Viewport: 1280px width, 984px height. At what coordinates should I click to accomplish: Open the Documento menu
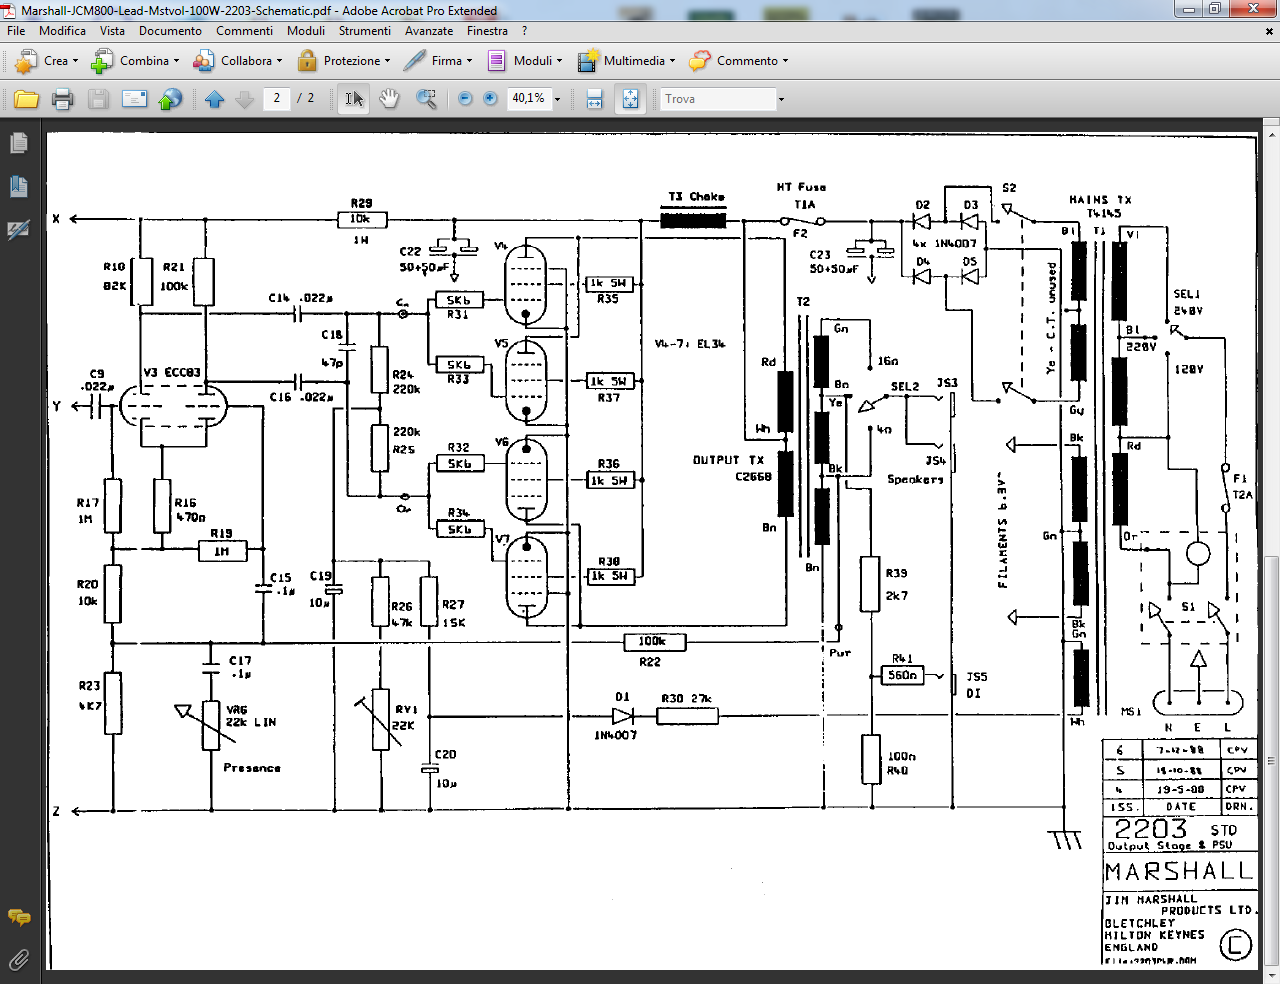point(170,31)
